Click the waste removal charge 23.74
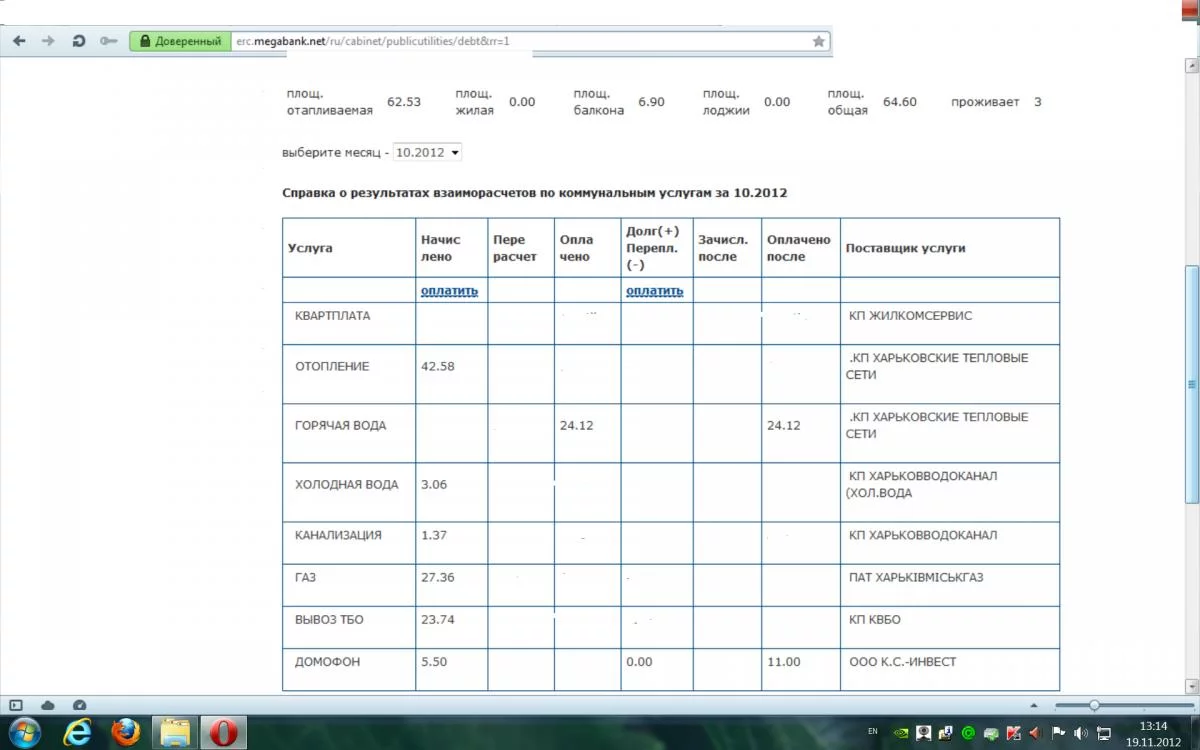This screenshot has width=1200, height=750. pyautogui.click(x=438, y=619)
